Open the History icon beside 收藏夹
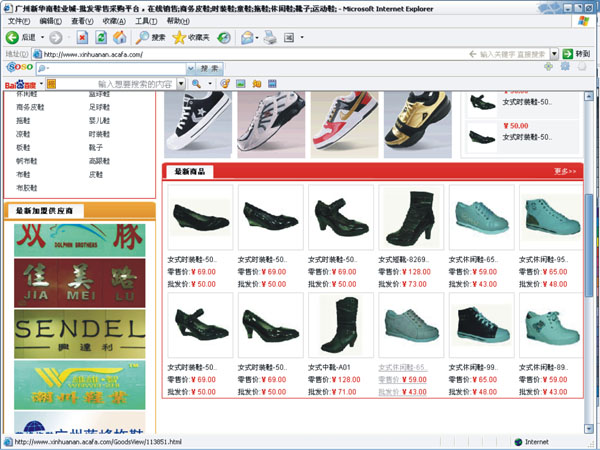The width and height of the screenshot is (600, 450). click(224, 37)
